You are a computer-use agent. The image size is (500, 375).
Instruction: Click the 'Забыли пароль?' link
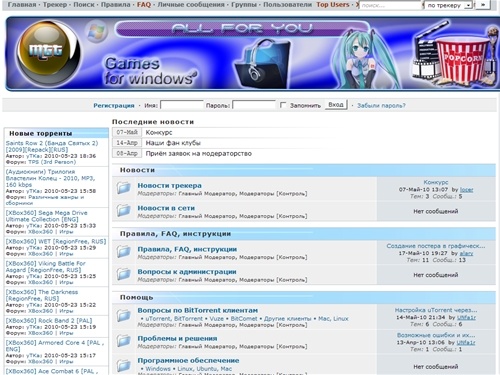point(381,105)
